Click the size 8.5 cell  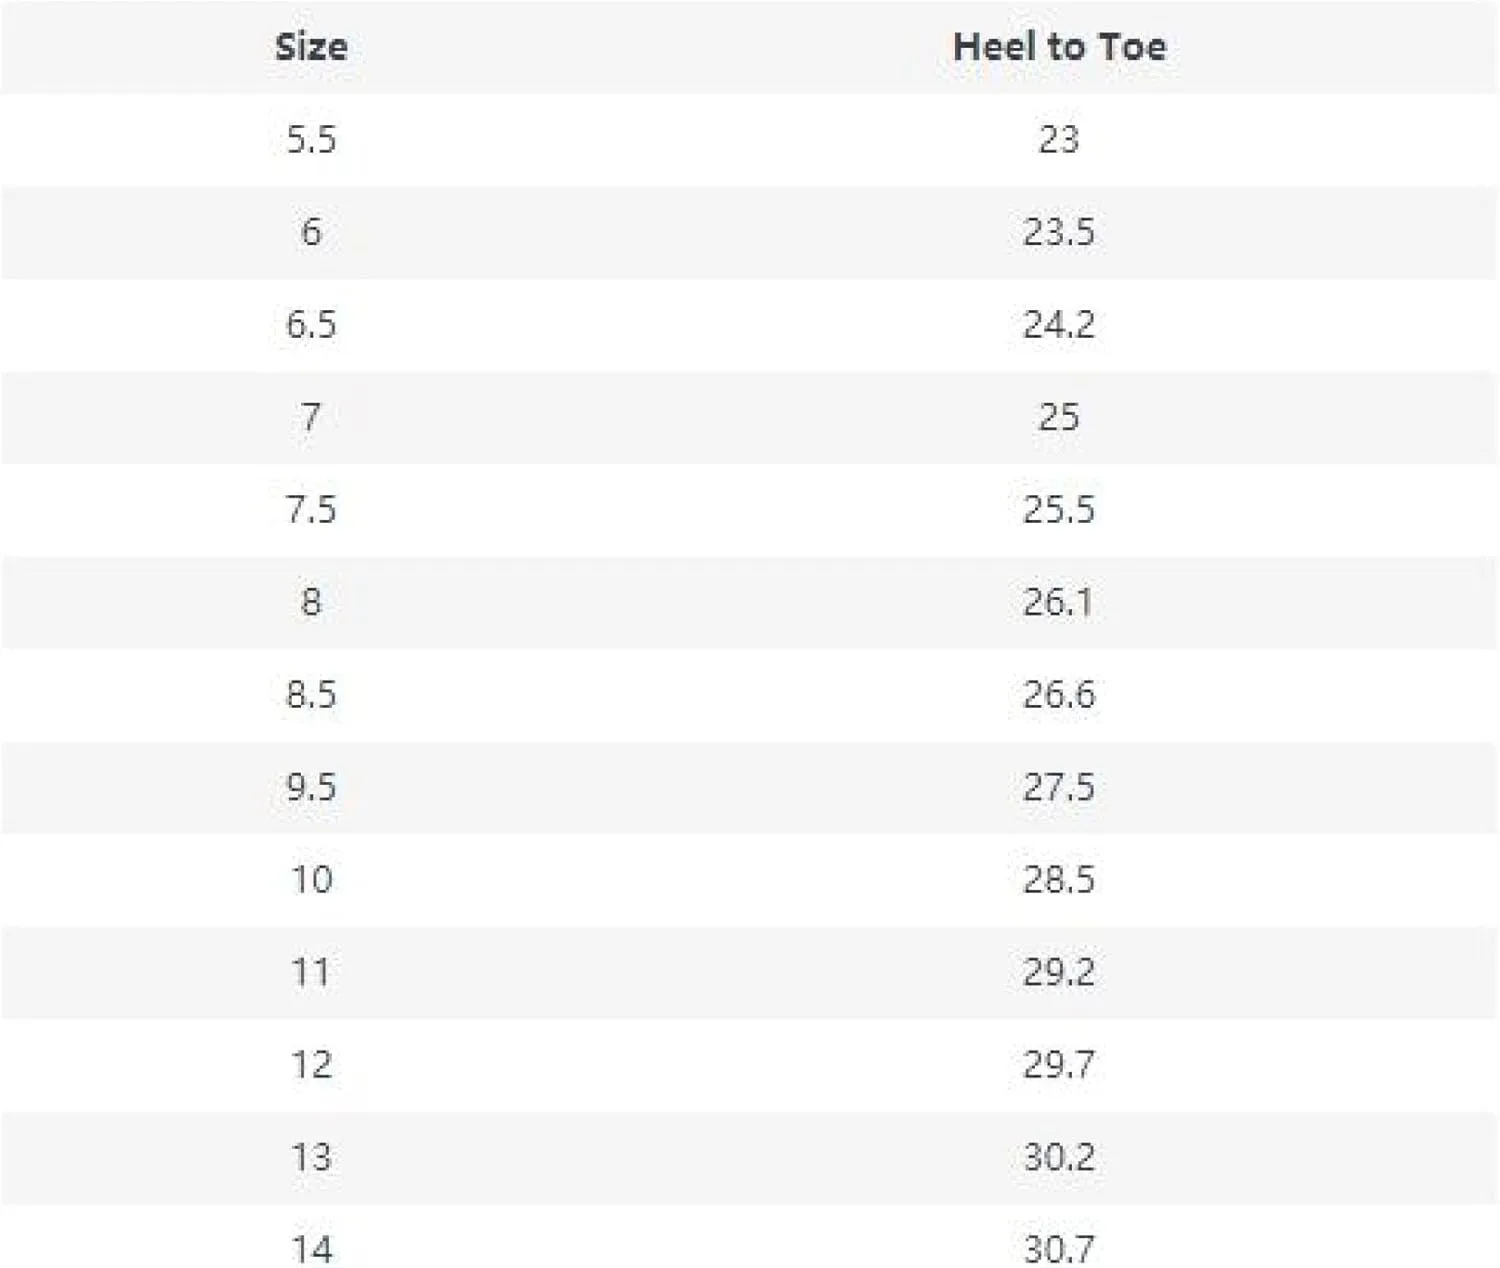(311, 694)
